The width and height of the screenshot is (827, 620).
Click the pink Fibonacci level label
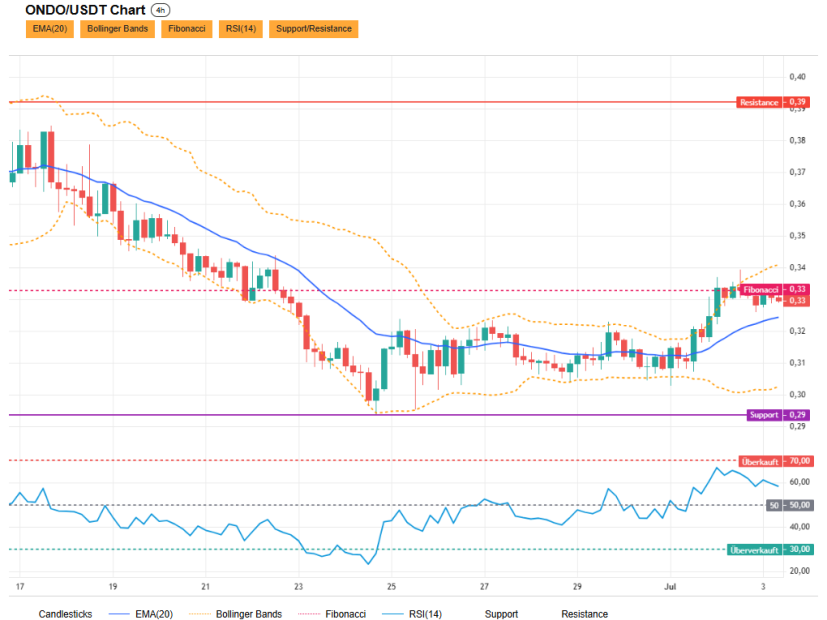pos(774,289)
